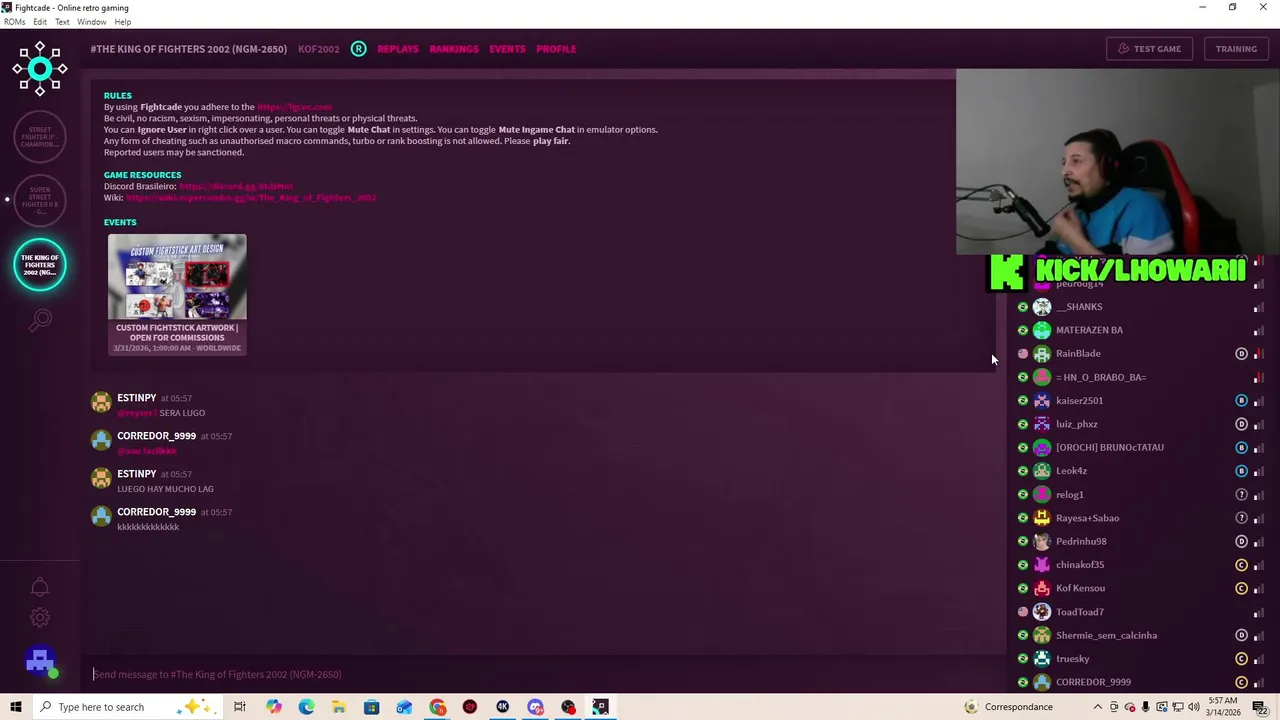
Task: Click username [OROCHI] BRUNOcTATAU
Action: pyautogui.click(x=1110, y=447)
